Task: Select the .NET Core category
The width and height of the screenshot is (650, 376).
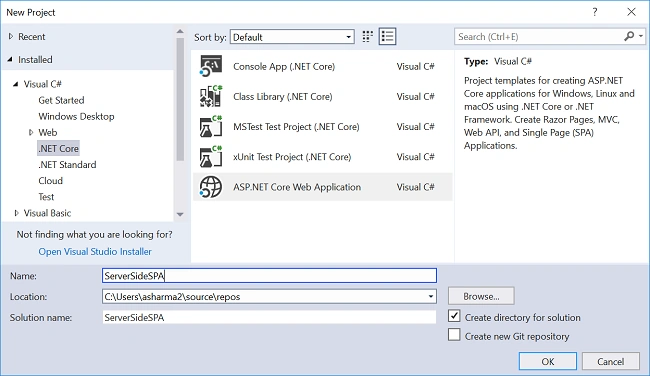Action: click(58, 148)
